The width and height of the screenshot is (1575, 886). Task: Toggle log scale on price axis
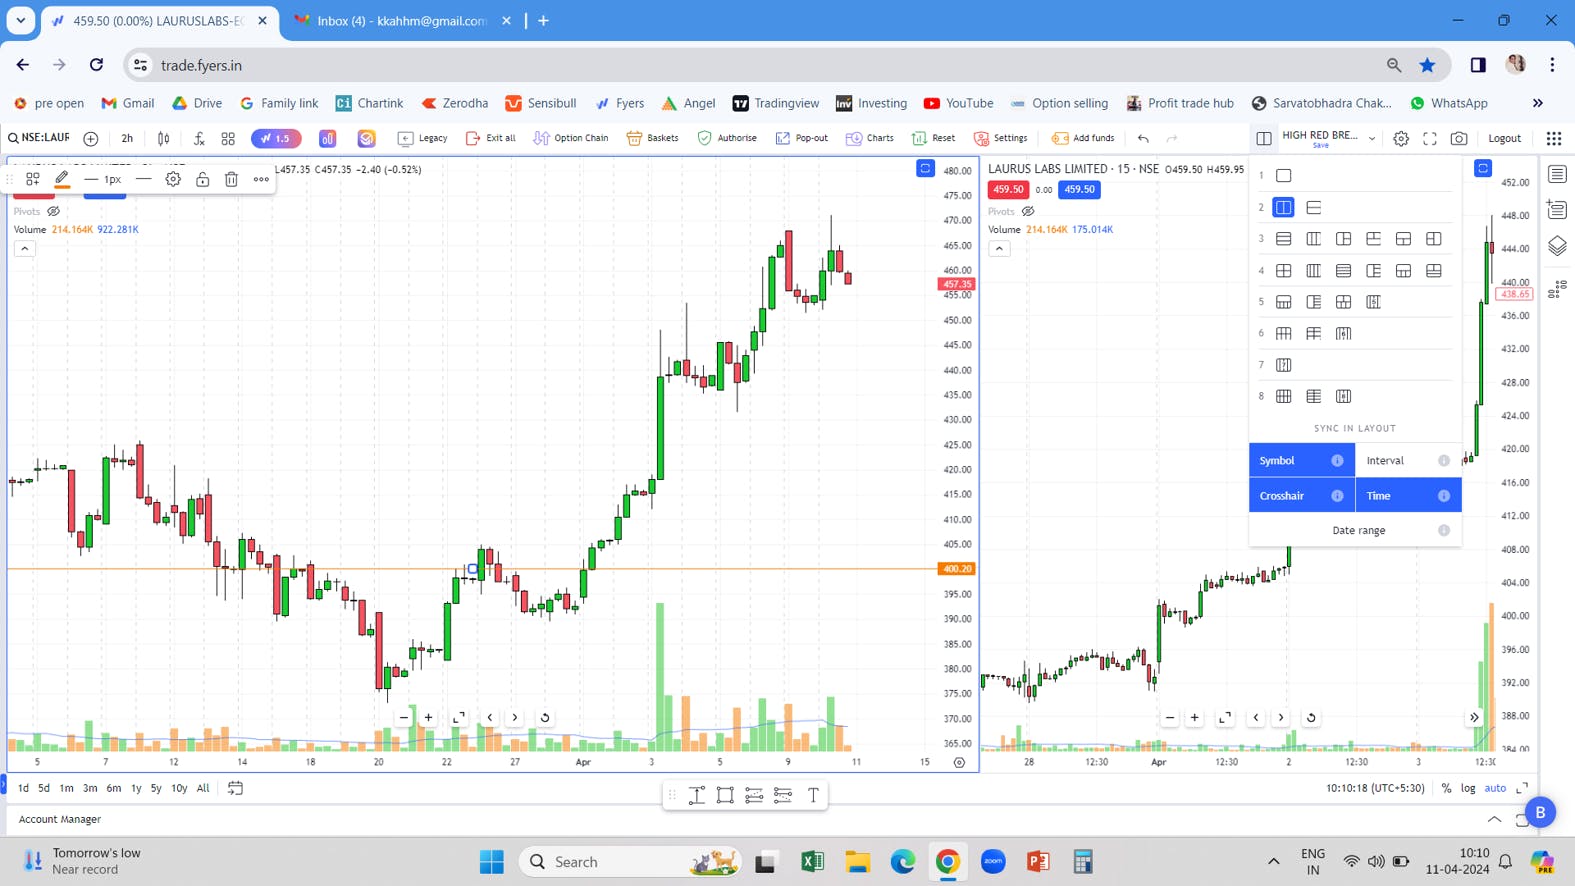pos(1468,788)
